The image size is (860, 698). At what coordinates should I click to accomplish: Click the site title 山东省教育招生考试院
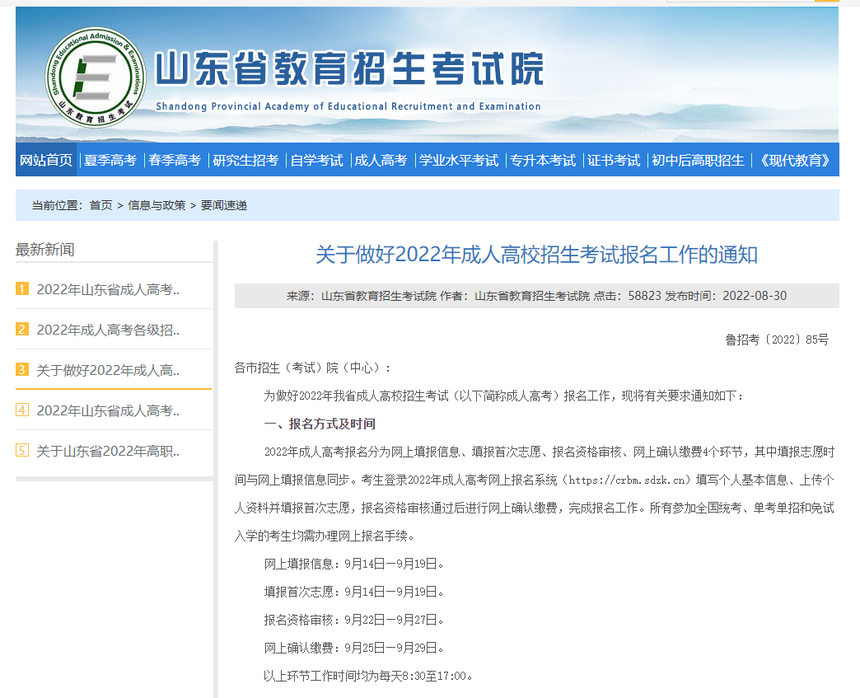tap(349, 69)
